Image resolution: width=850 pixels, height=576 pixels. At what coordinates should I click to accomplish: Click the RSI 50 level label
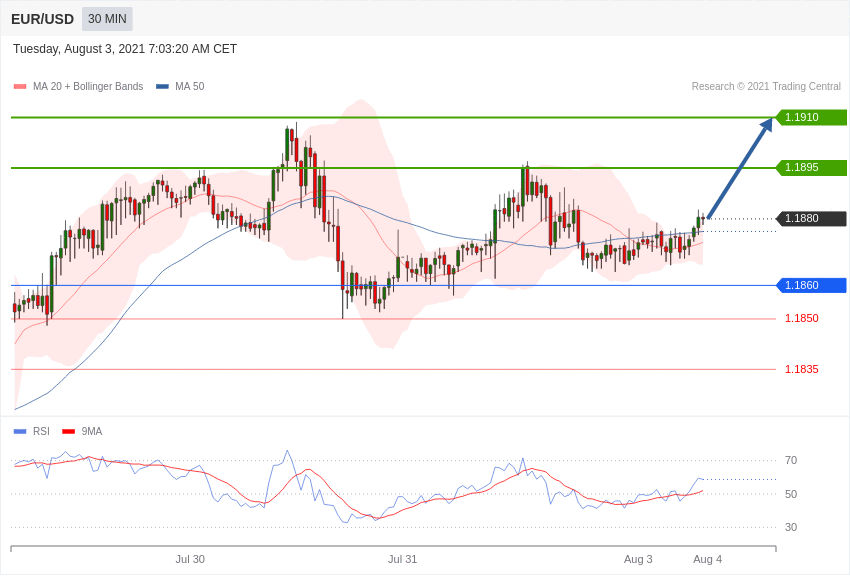tap(791, 494)
